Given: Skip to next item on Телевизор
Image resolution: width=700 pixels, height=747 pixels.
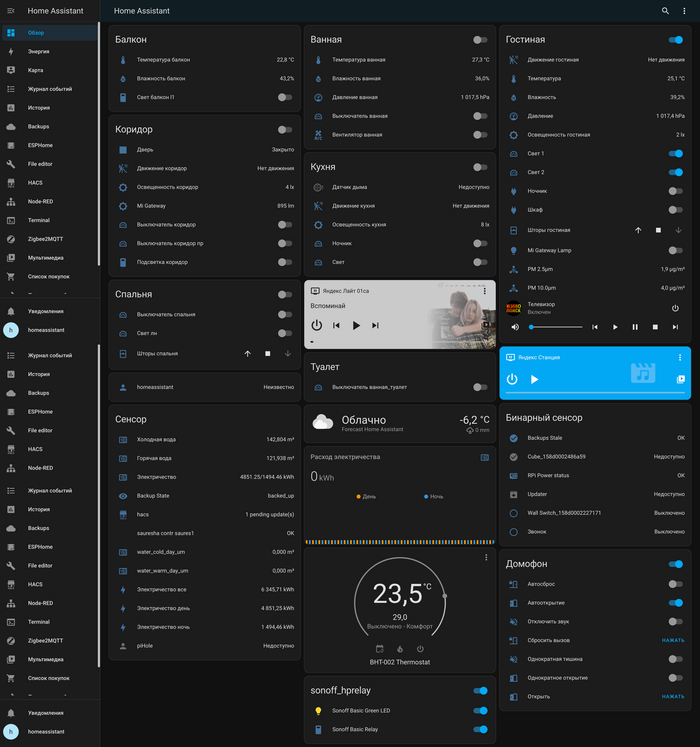Looking at the screenshot, I should click(x=675, y=327).
